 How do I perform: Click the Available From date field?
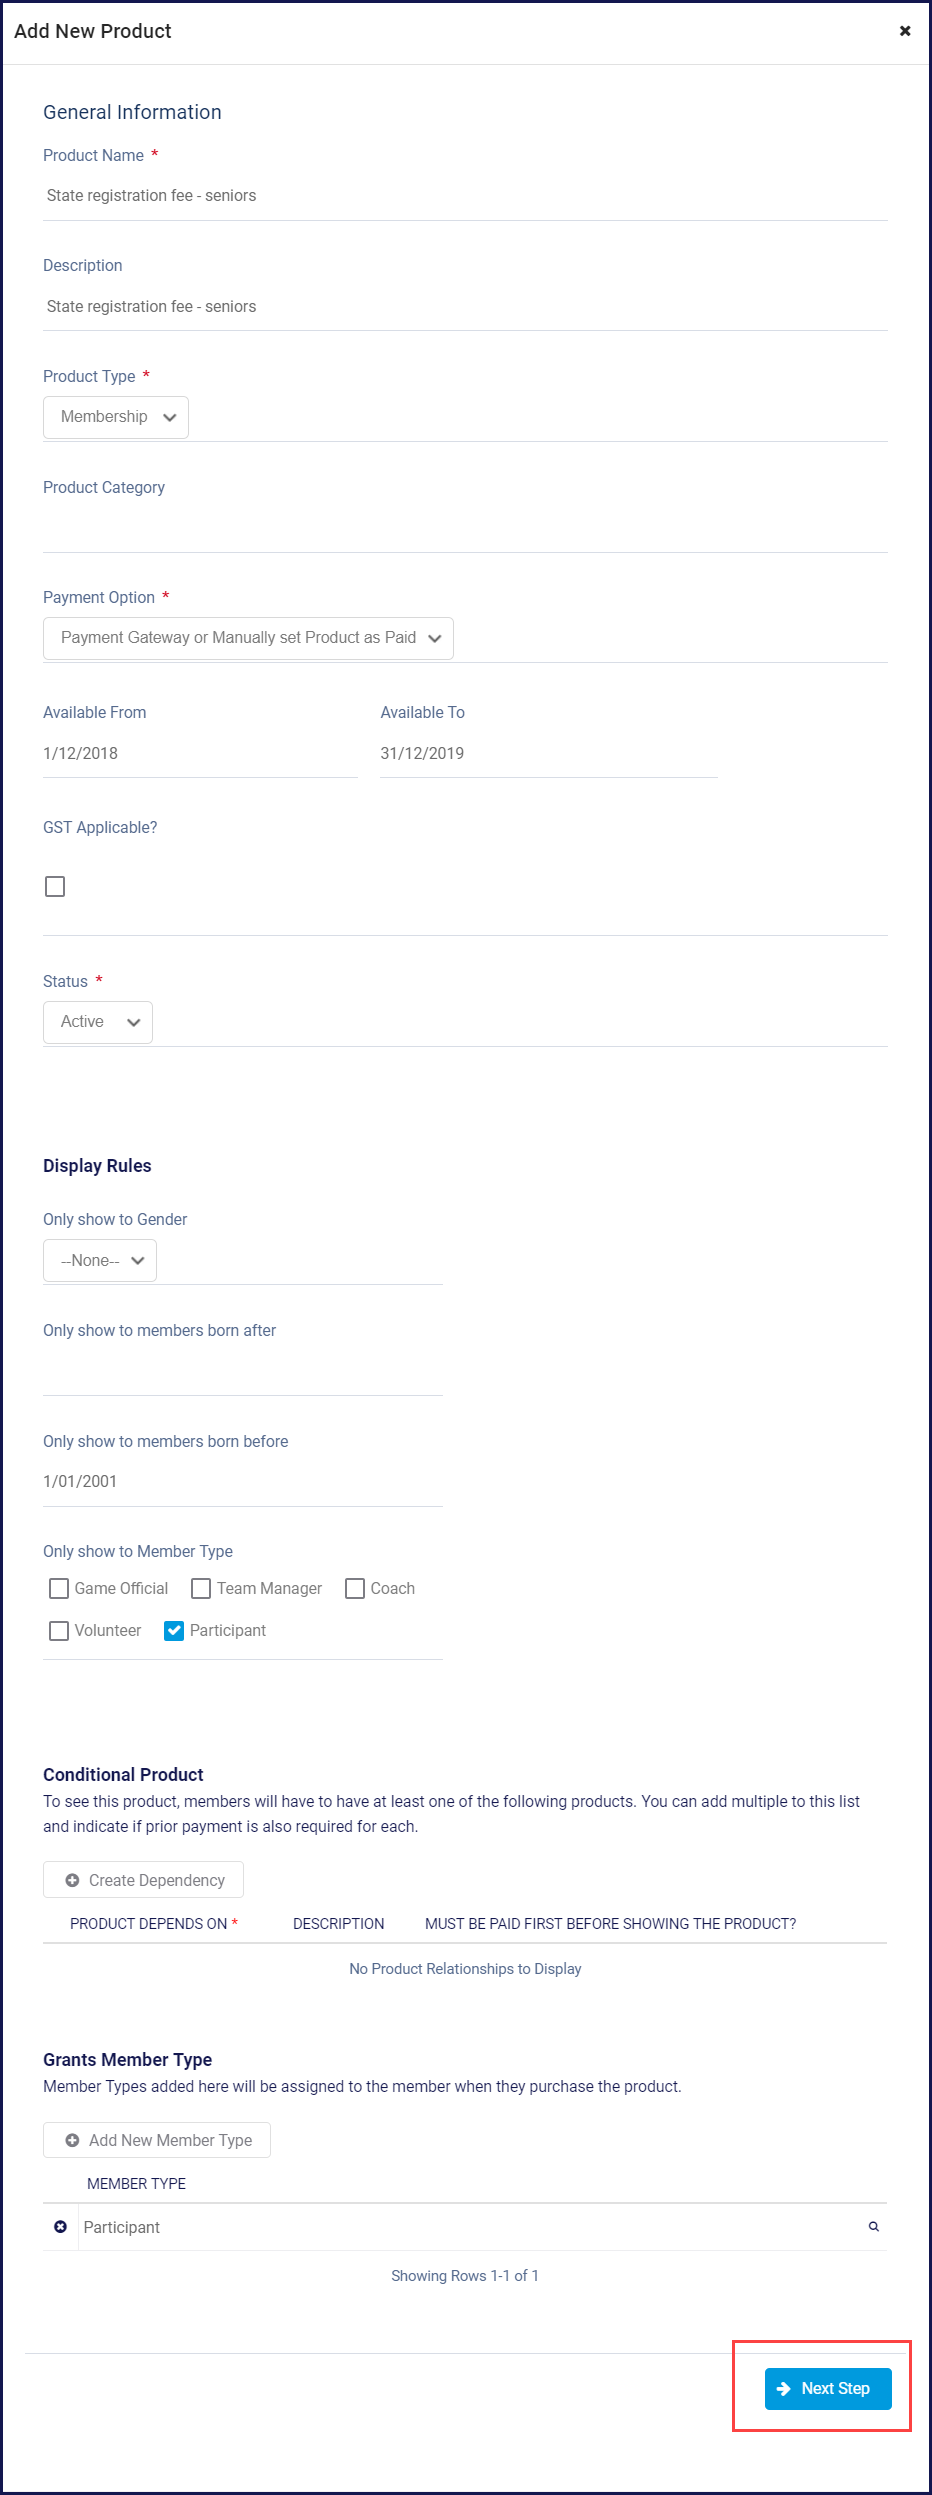[x=200, y=753]
